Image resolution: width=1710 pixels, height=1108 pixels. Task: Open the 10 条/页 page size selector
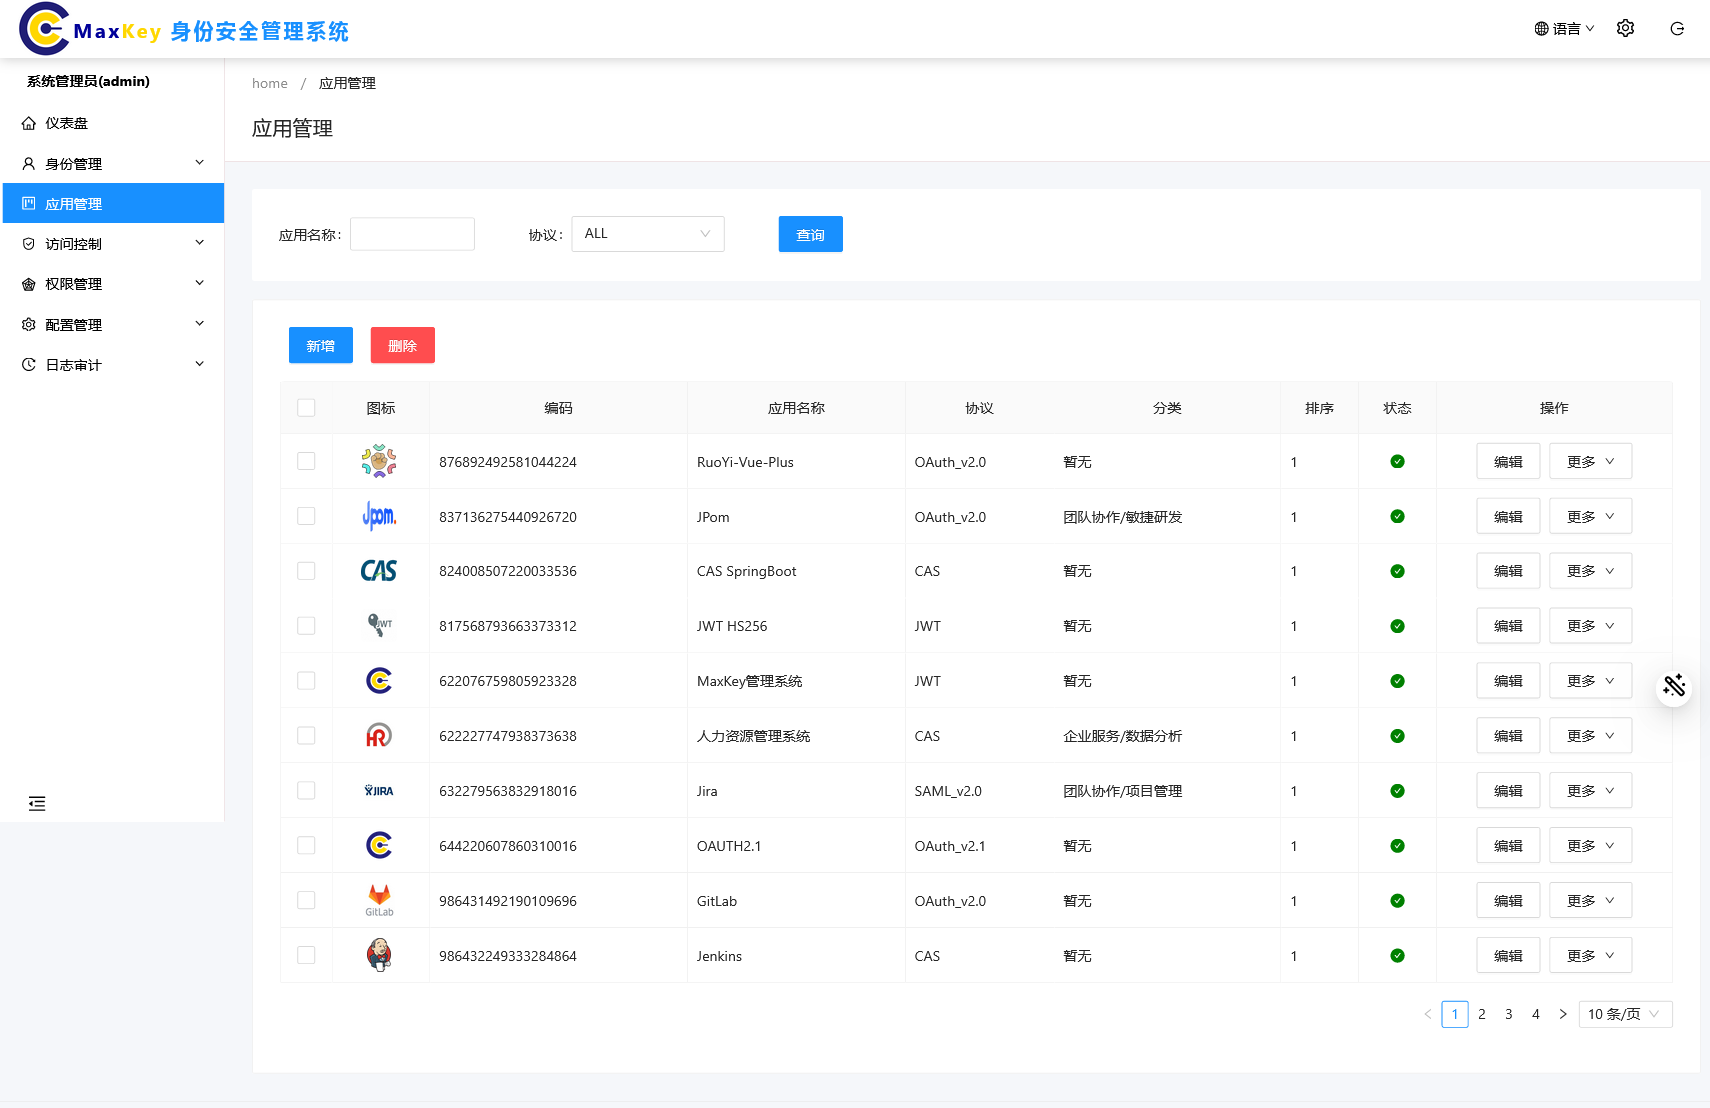tap(1624, 1014)
